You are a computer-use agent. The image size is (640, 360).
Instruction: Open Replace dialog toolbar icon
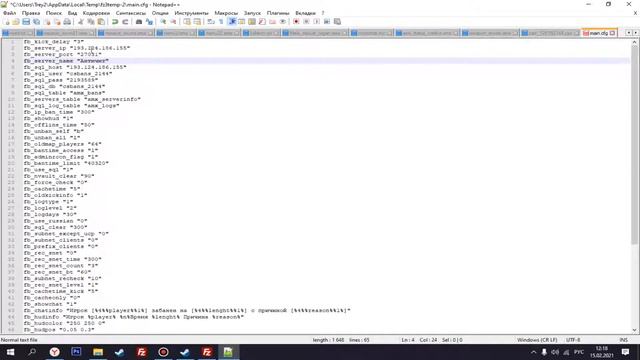click(149, 22)
